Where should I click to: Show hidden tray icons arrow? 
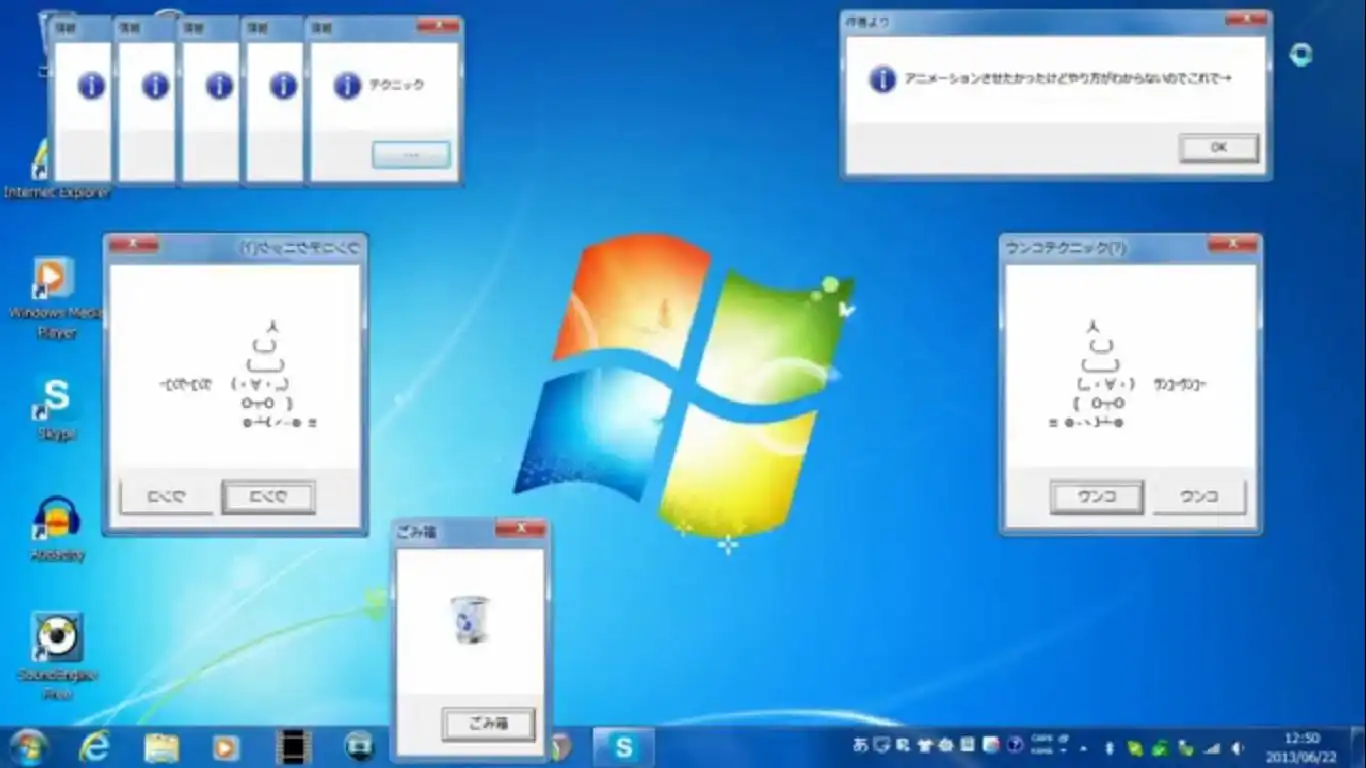tap(1083, 747)
